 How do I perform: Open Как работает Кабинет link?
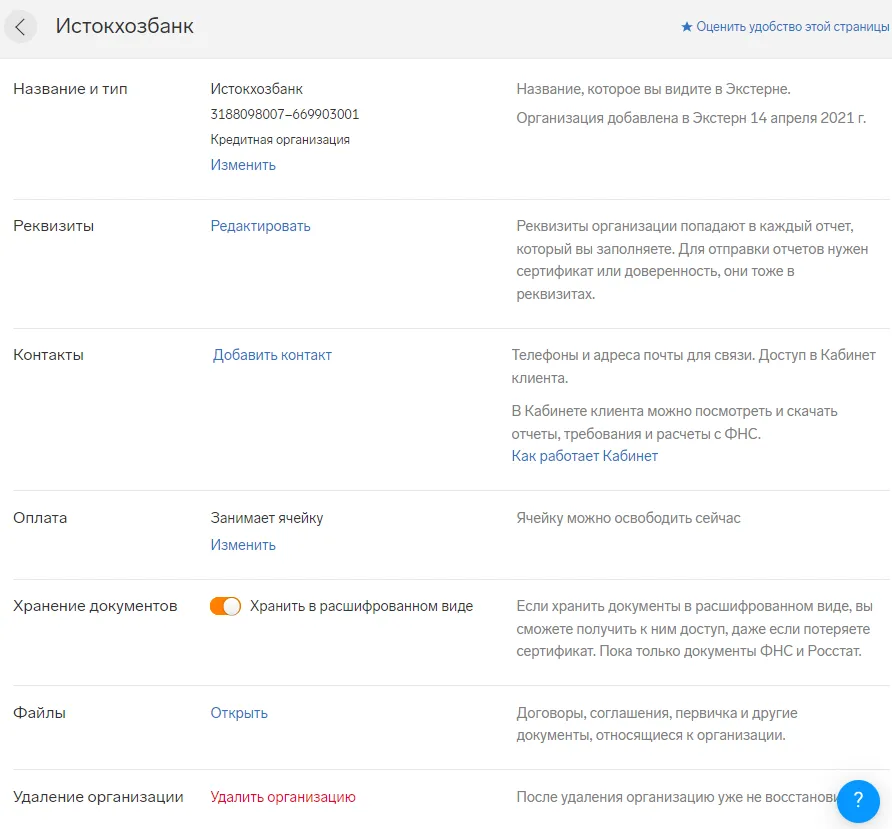tap(584, 456)
